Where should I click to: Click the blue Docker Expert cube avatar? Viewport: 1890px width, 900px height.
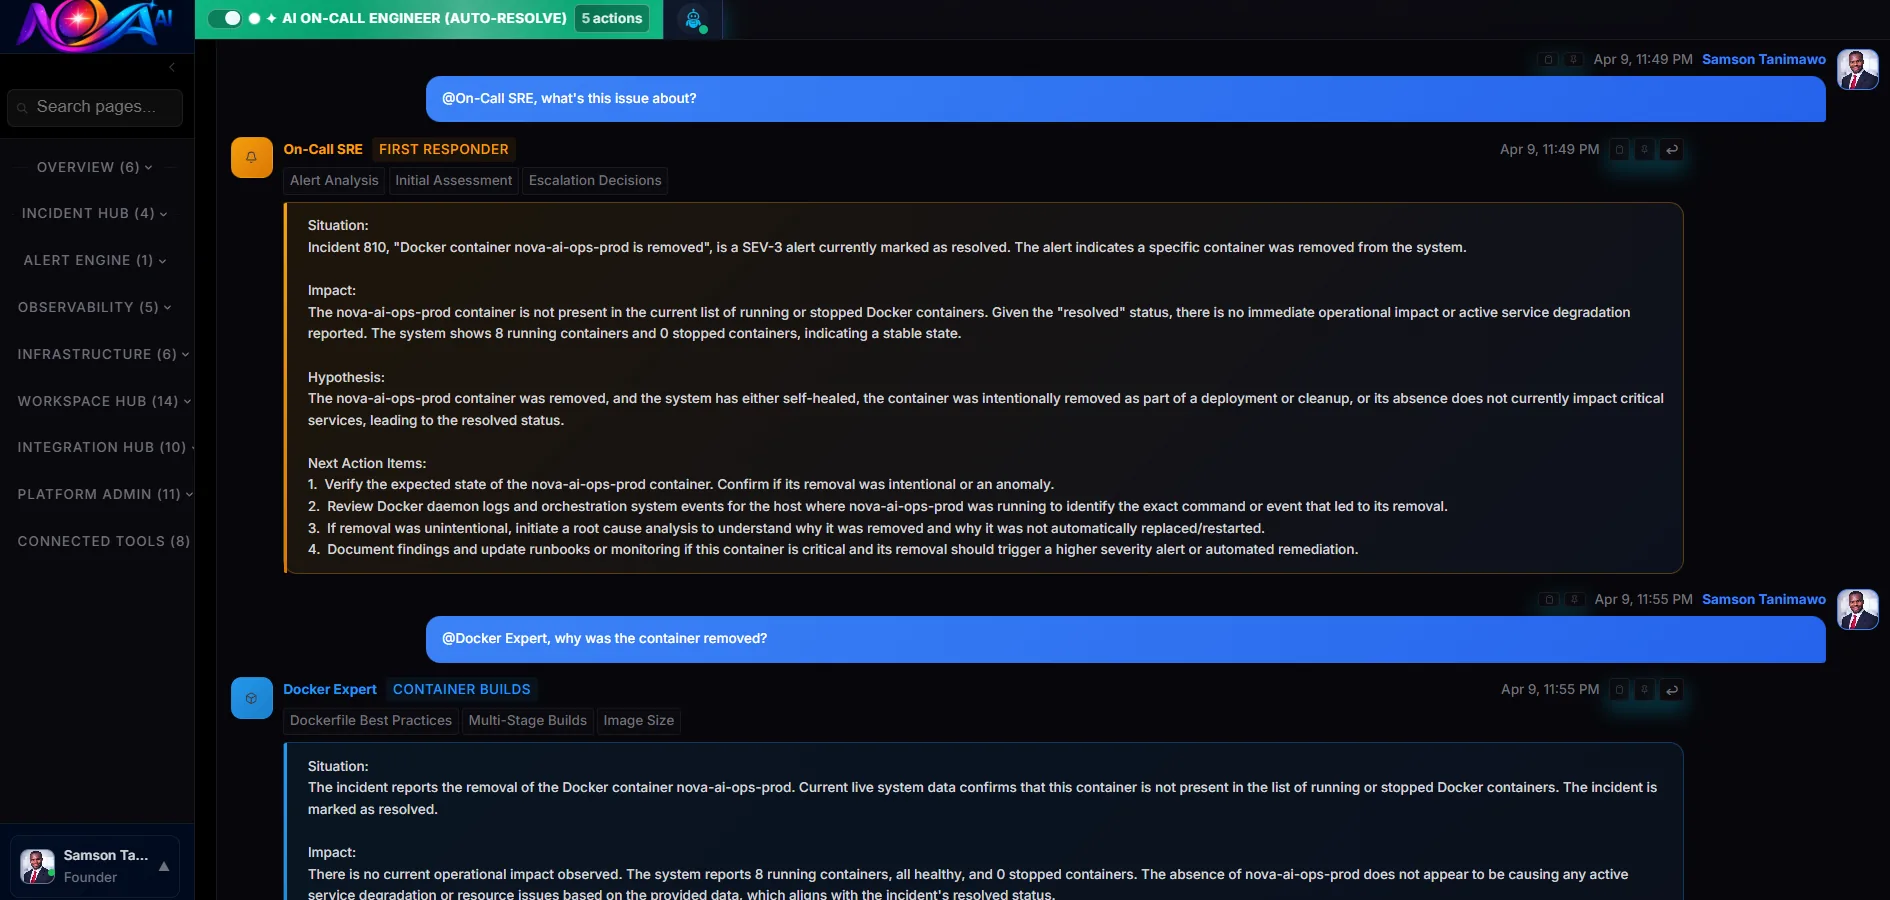pos(251,698)
